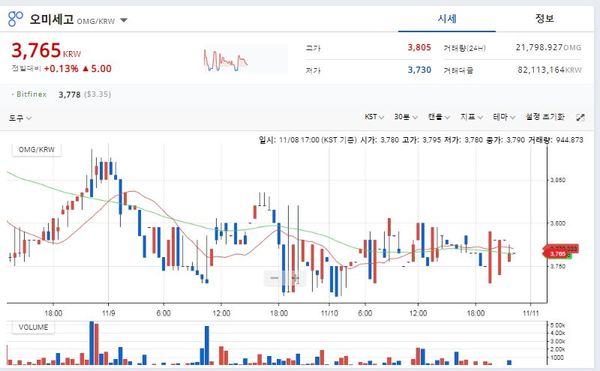
Task: Click the chart zoom-in plus button
Action: click(x=295, y=278)
